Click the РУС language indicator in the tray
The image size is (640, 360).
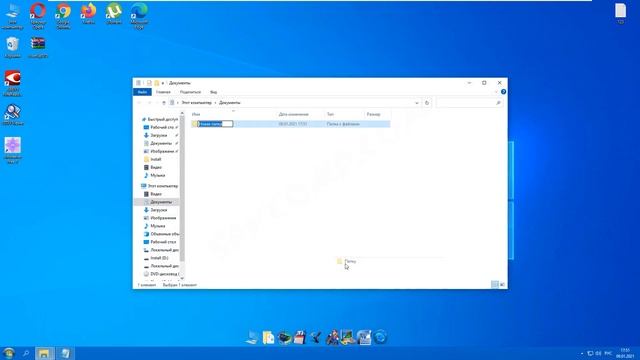coord(608,353)
